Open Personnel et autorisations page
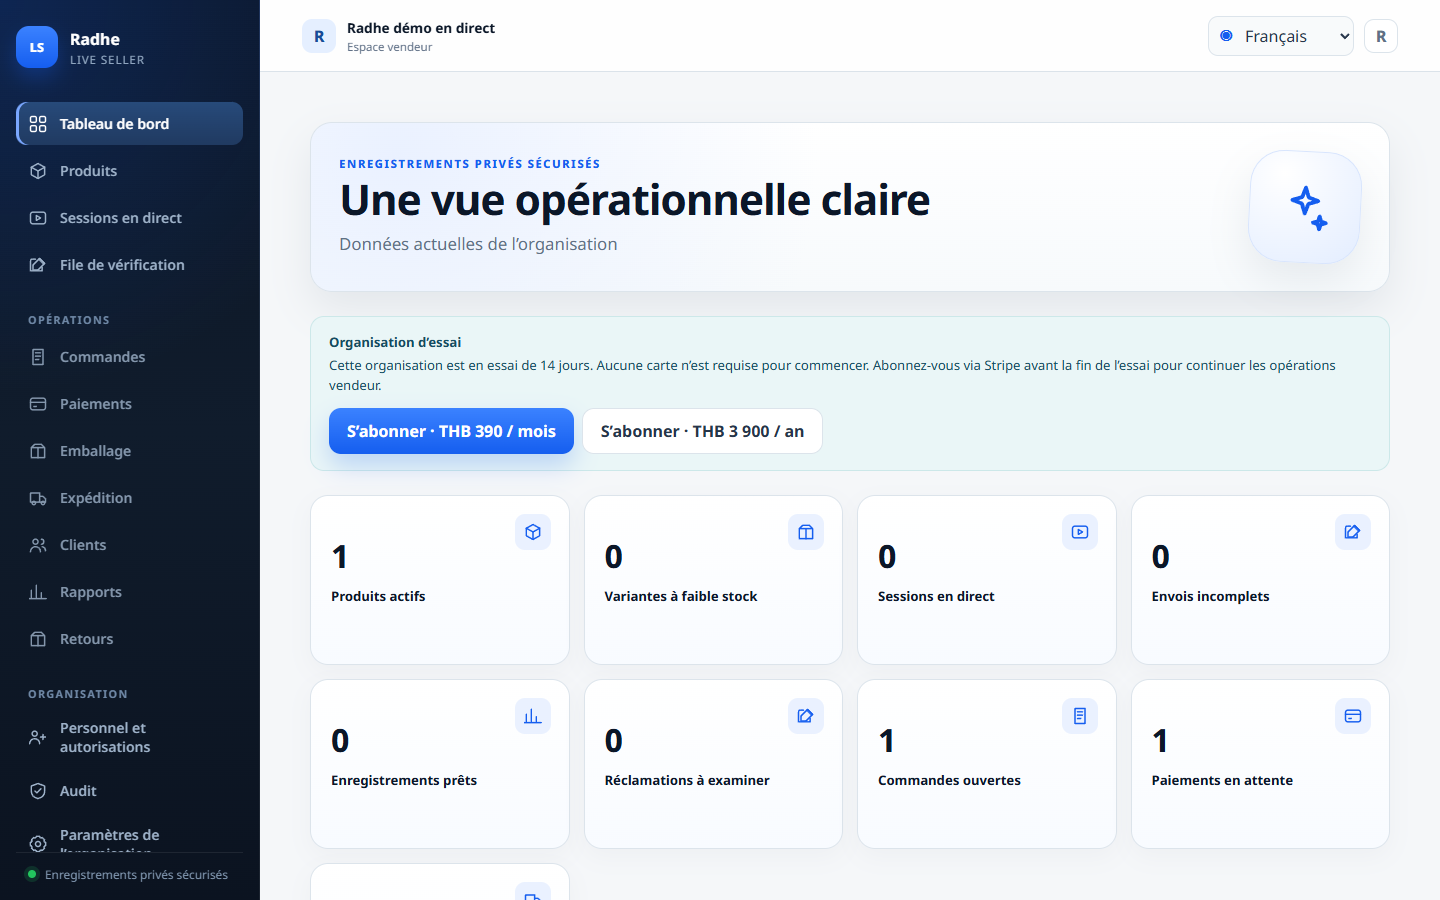This screenshot has height=900, width=1440. (130, 738)
